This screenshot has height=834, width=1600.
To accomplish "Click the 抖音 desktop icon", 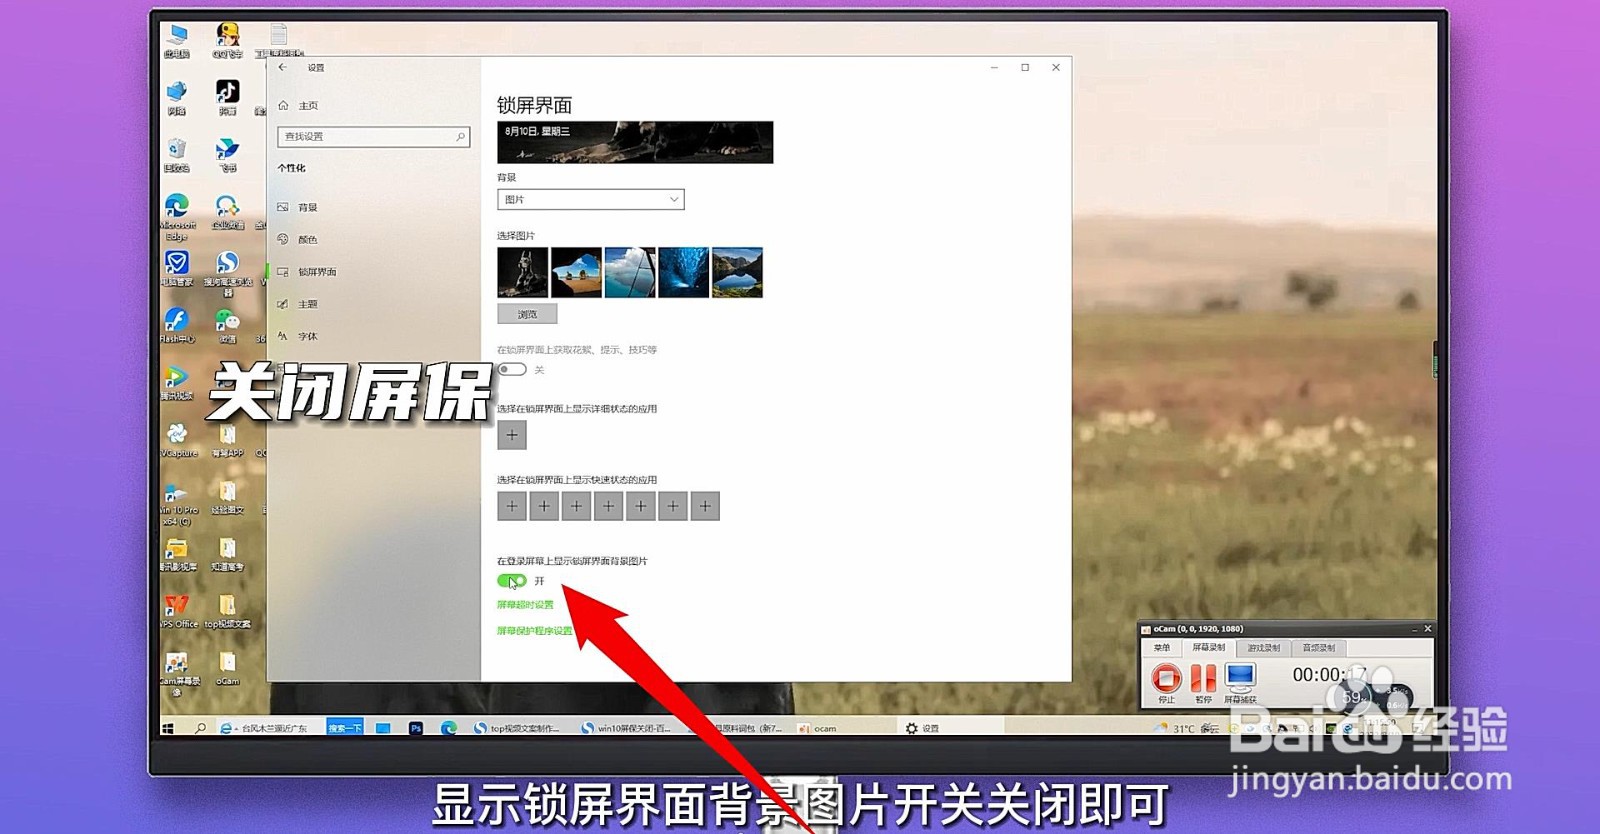I will pos(228,98).
